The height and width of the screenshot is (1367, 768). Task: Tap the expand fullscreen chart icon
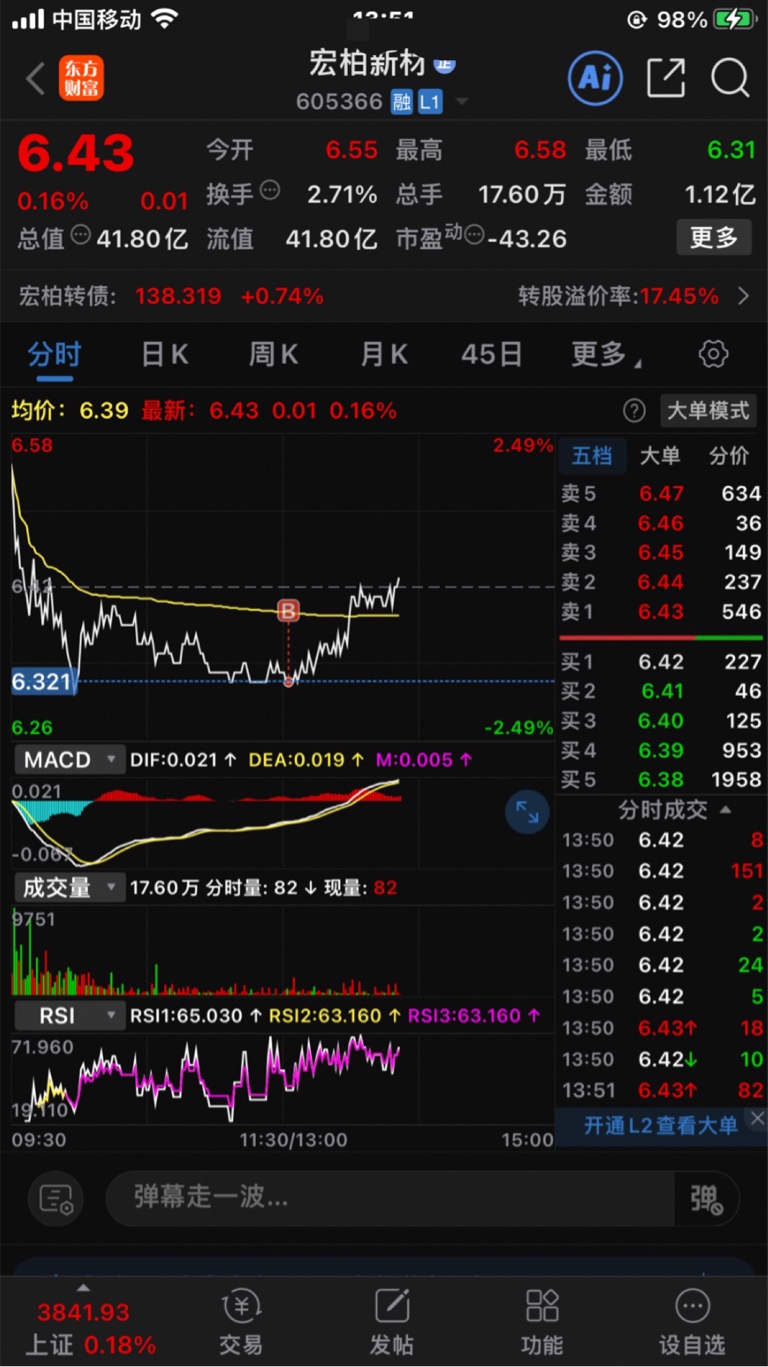point(527,812)
